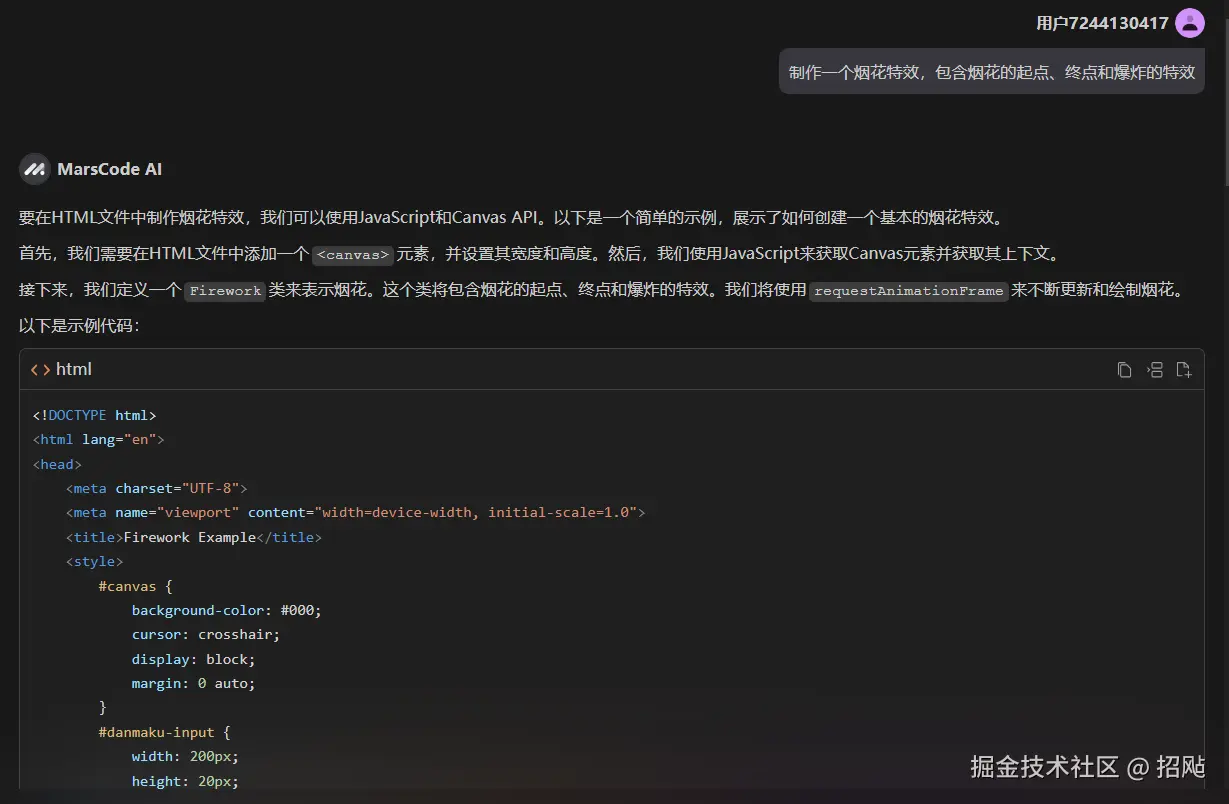The width and height of the screenshot is (1229, 804).
Task: Insert code block at cursor icon
Action: [x=1154, y=370]
